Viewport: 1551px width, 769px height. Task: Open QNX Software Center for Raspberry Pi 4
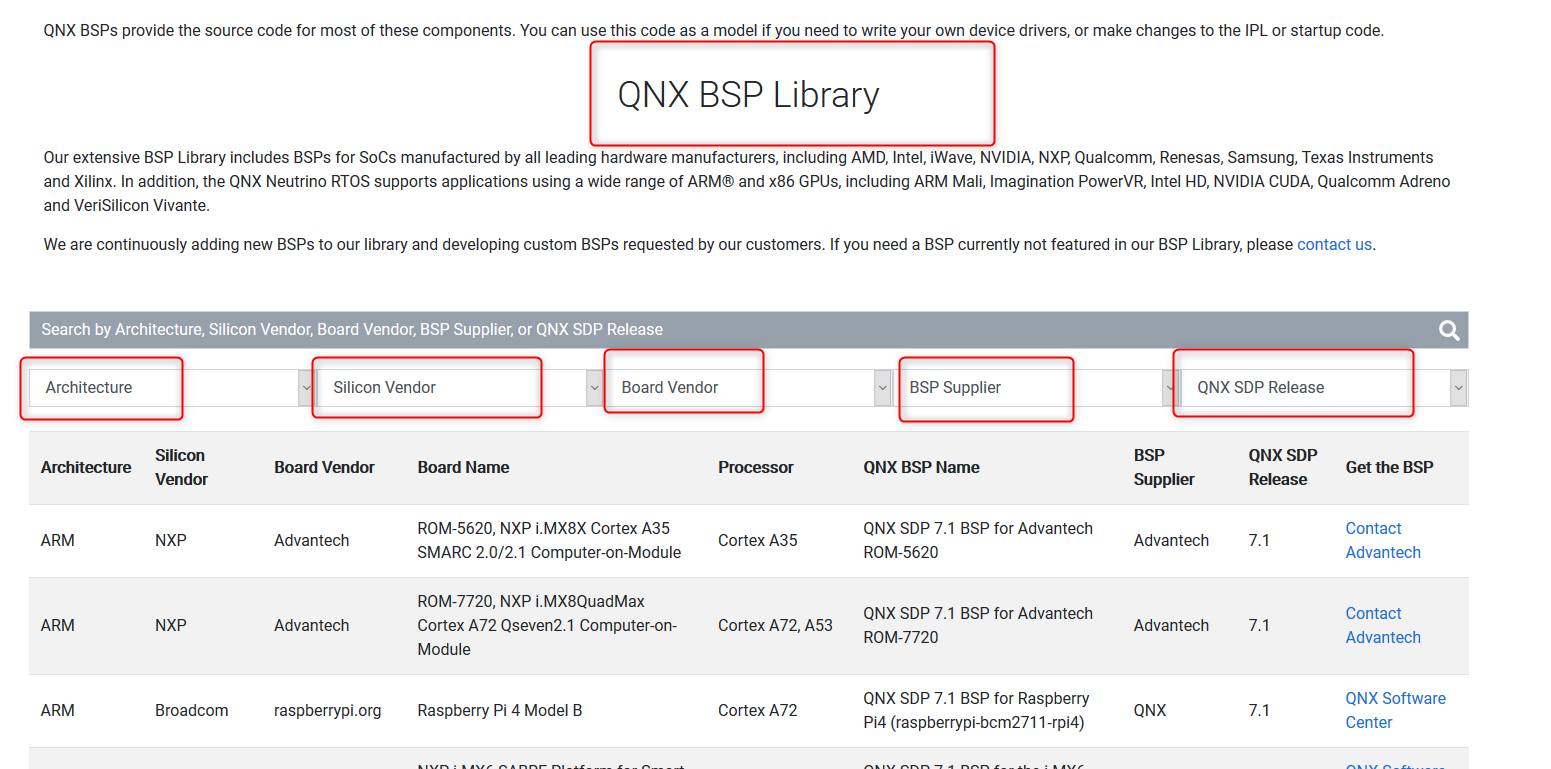click(1395, 709)
